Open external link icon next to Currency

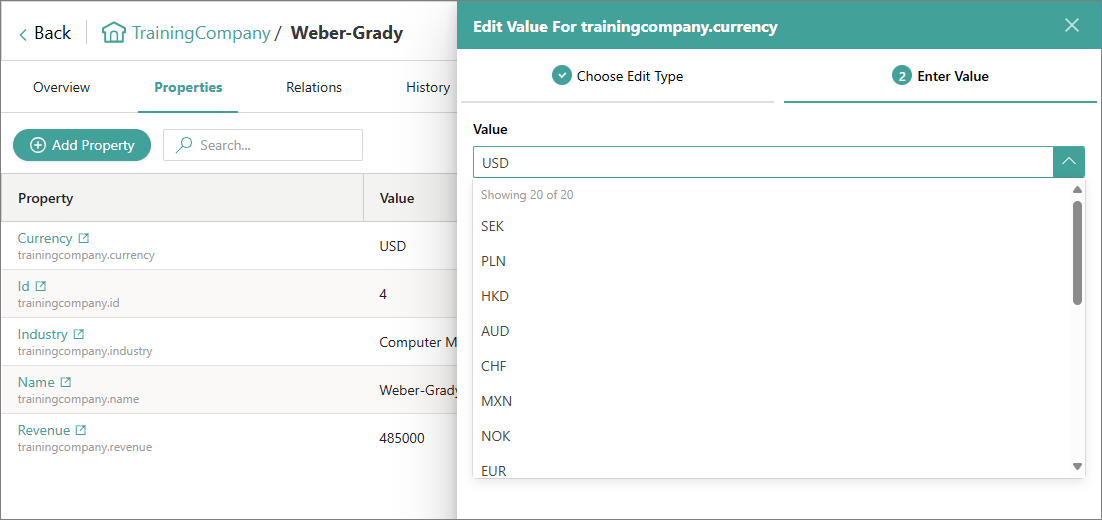(x=84, y=238)
